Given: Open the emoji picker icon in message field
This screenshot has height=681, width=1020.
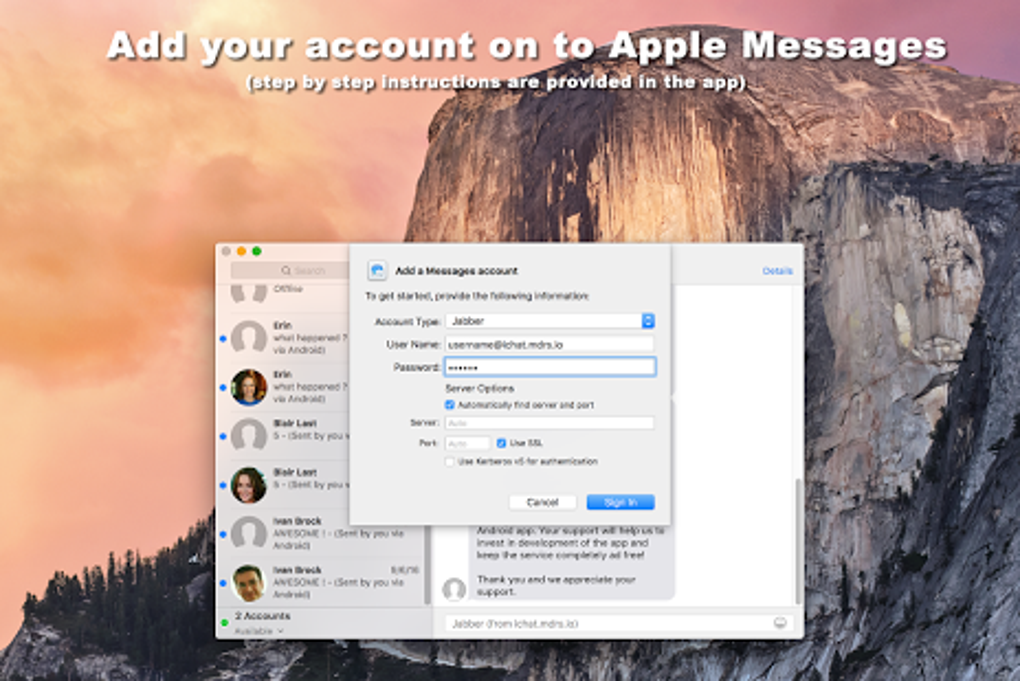Looking at the screenshot, I should 780,623.
